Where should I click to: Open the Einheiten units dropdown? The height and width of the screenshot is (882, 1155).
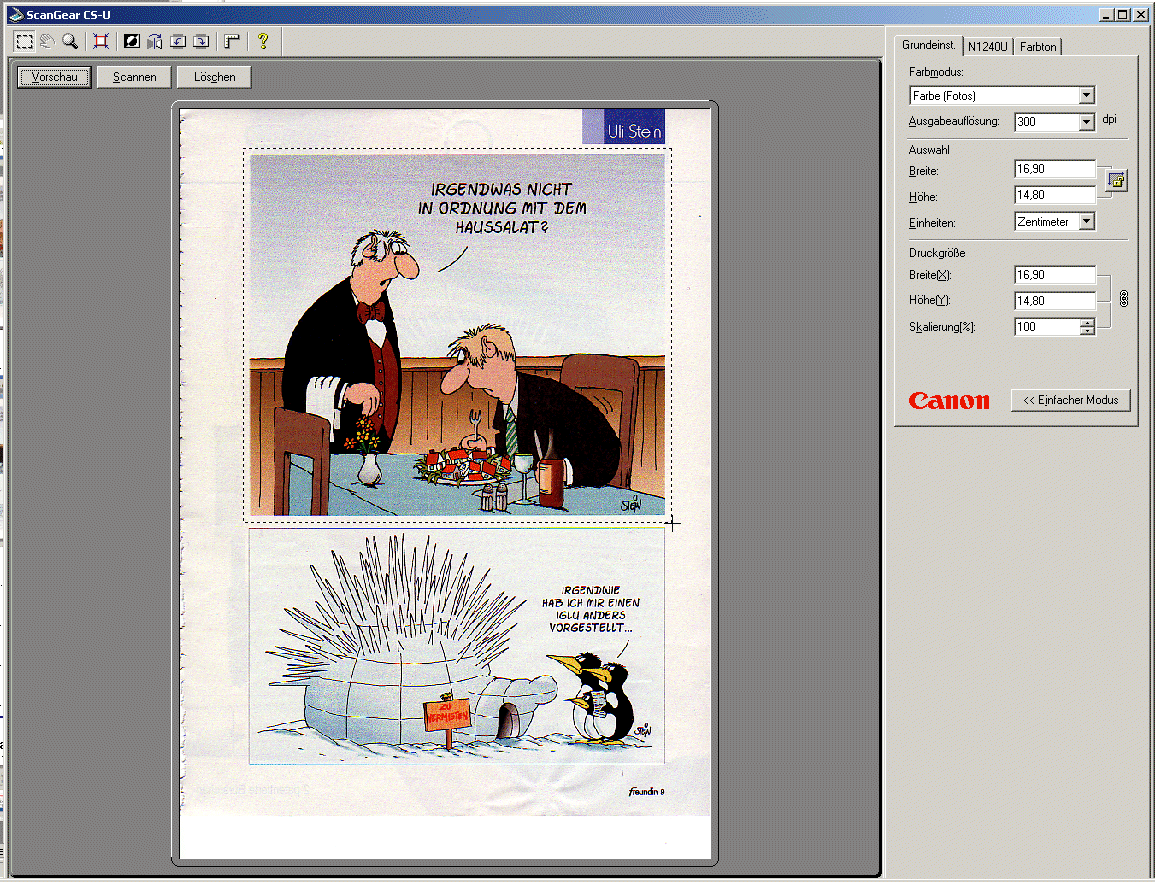tap(1086, 222)
